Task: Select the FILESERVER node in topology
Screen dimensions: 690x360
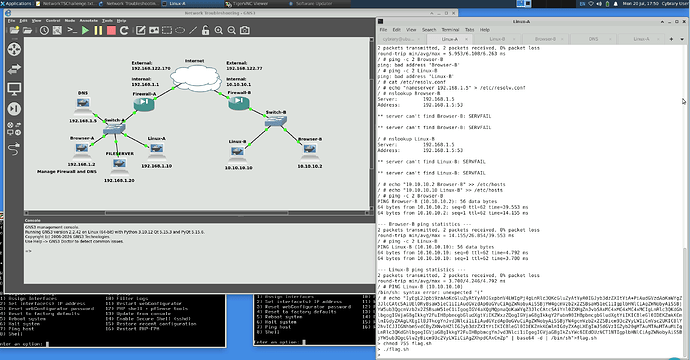Action: click(x=119, y=166)
